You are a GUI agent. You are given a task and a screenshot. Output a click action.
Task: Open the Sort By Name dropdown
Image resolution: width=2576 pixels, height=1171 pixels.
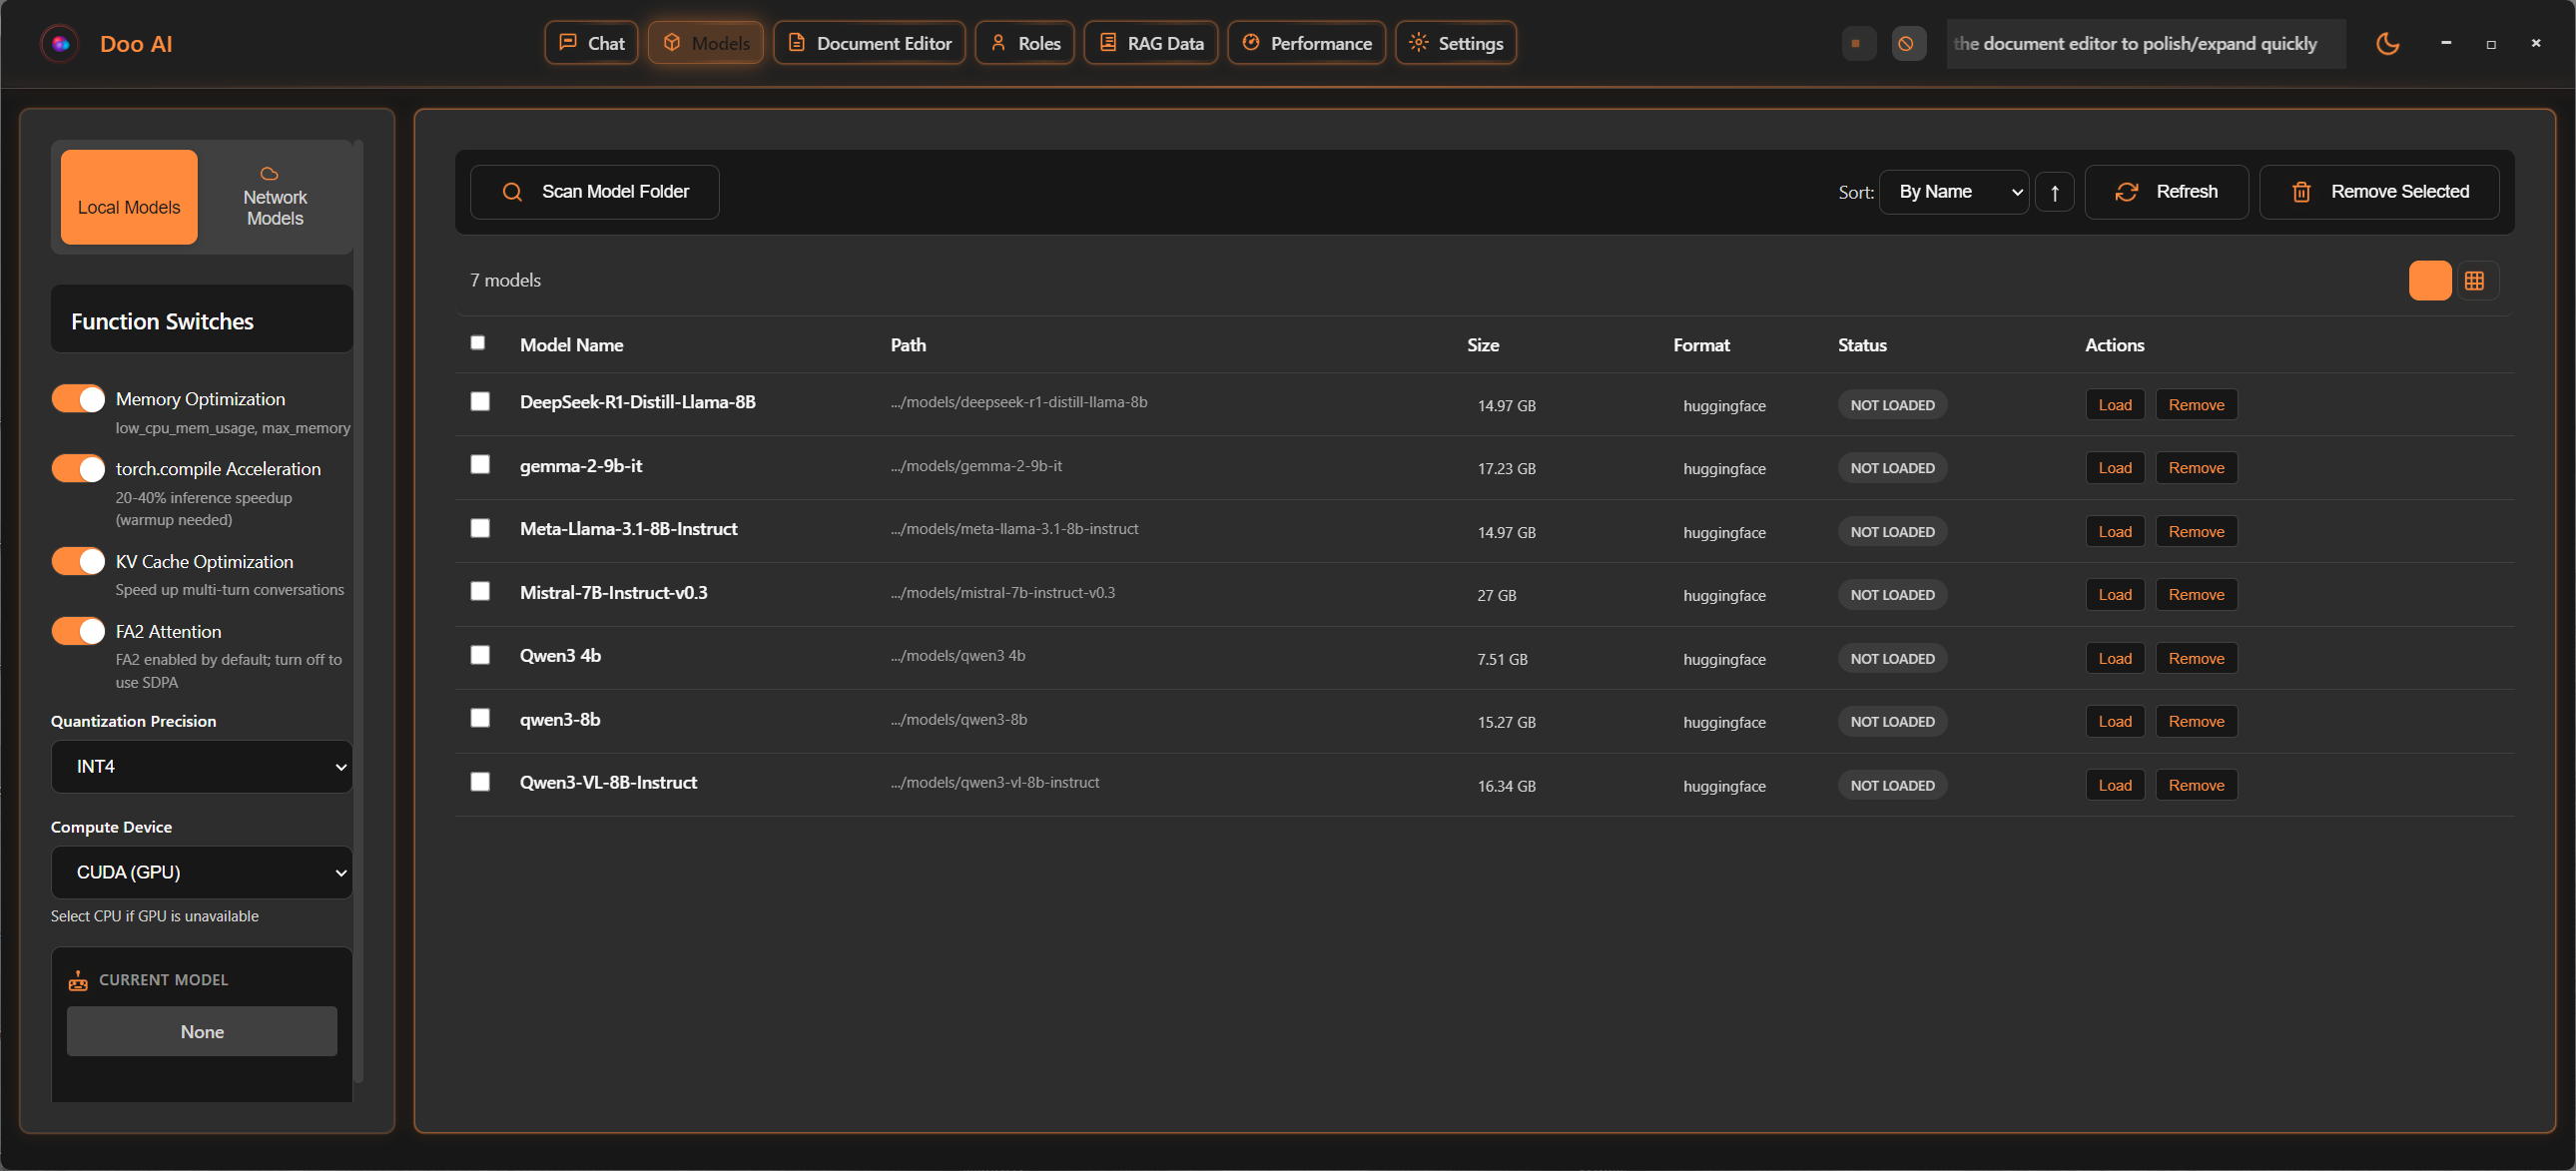tap(1954, 192)
